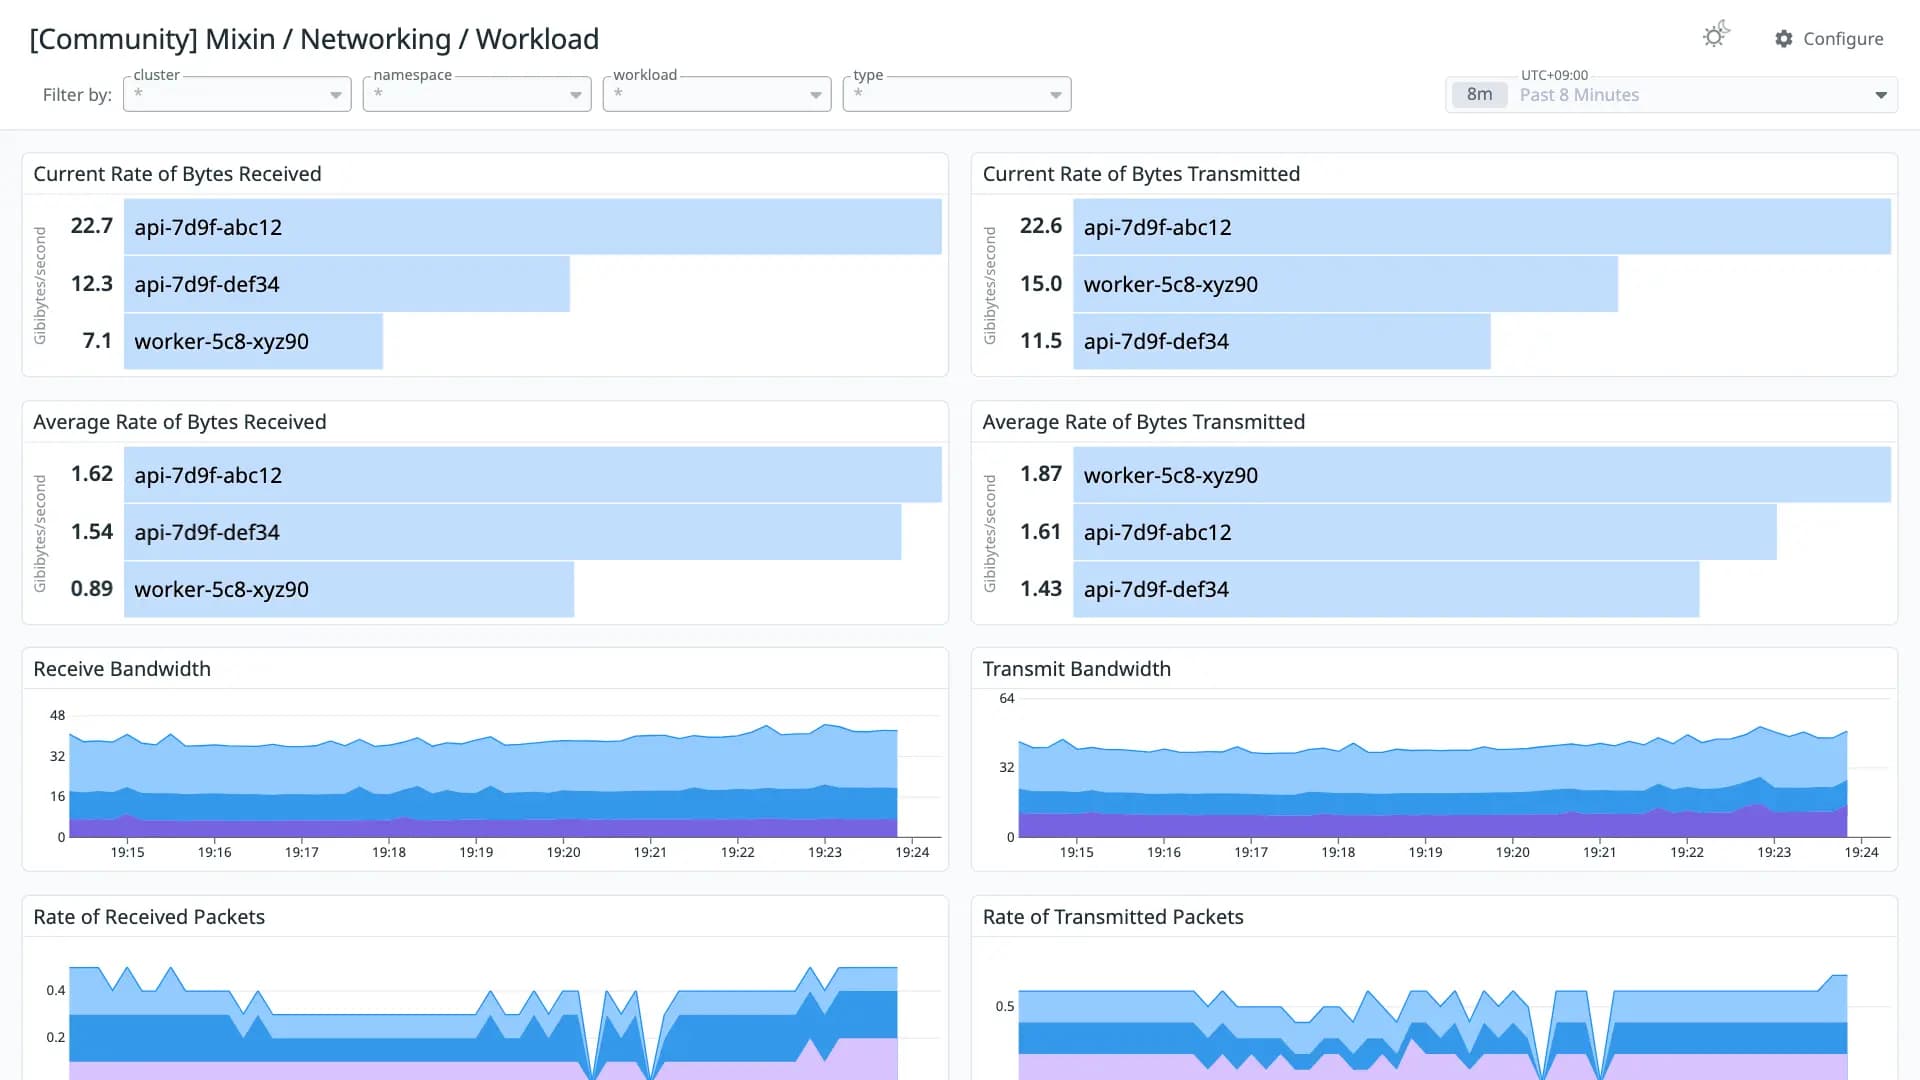This screenshot has width=1920, height=1080.
Task: Open the workload filter dropdown
Action: point(717,94)
